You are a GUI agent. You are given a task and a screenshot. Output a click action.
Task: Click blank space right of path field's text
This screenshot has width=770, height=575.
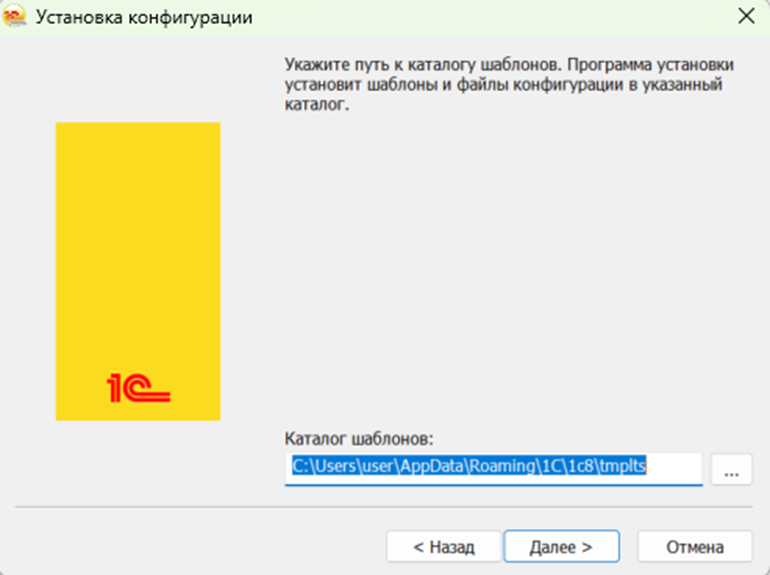682,468
